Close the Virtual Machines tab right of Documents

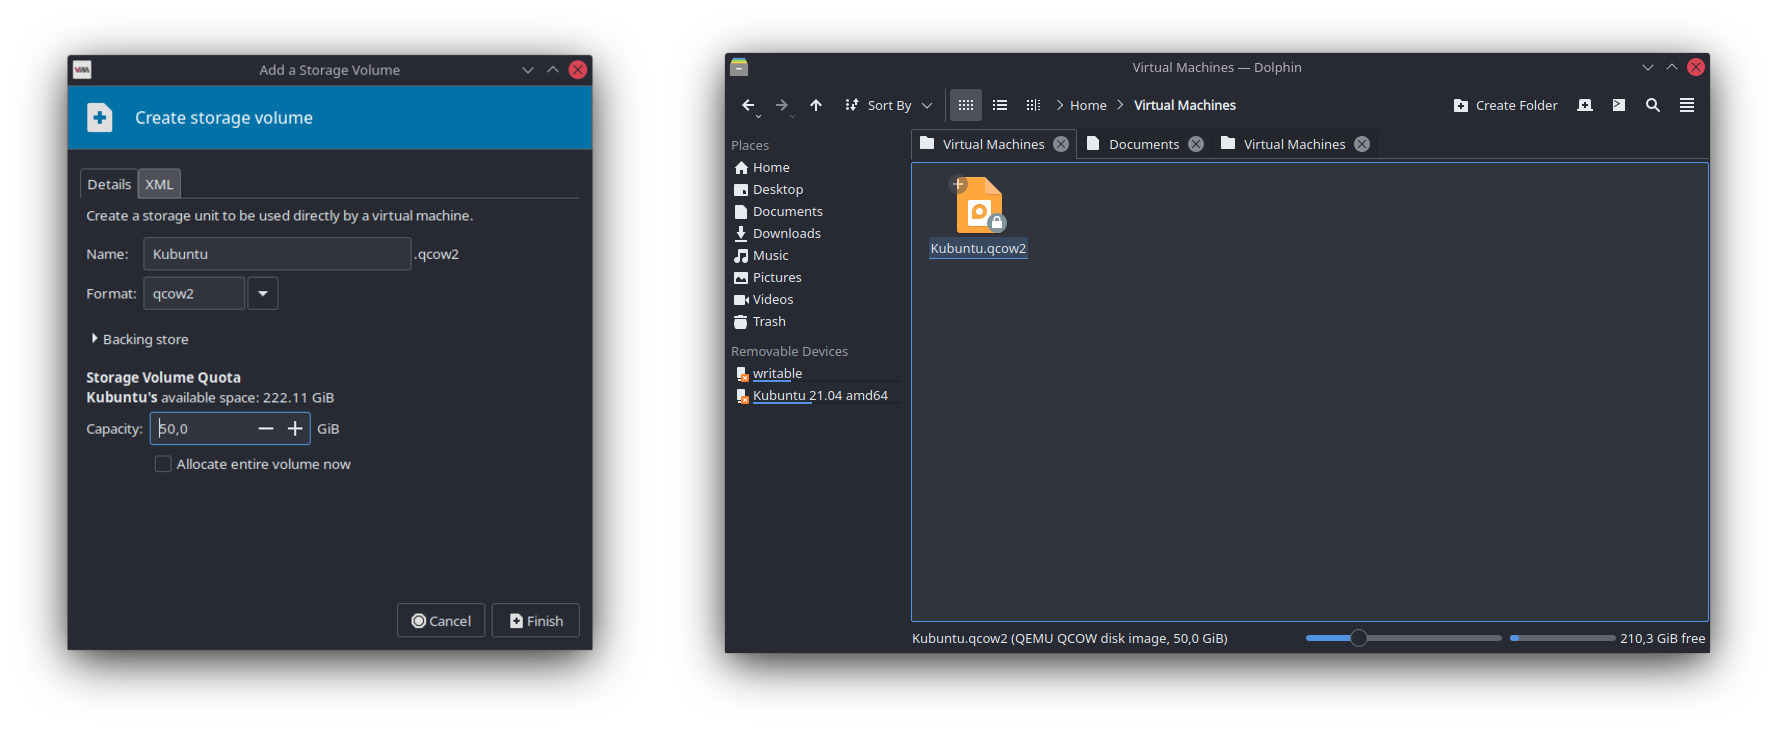tap(1362, 144)
